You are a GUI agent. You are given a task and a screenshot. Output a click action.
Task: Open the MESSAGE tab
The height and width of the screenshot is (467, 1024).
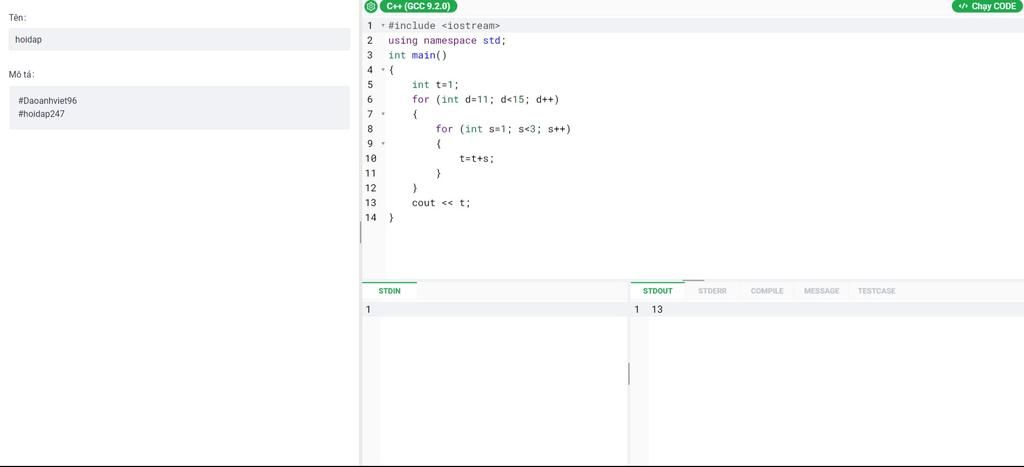click(x=822, y=291)
